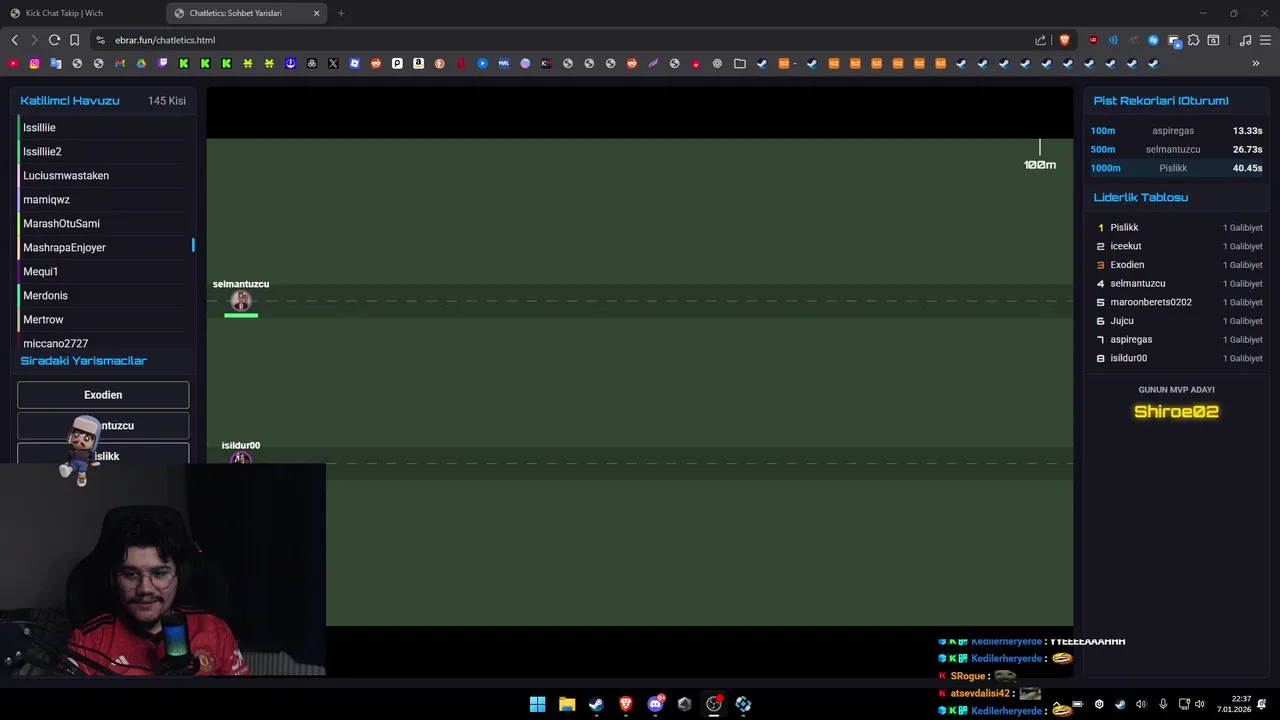Click the participant list scrollbar thumb

pos(193,245)
